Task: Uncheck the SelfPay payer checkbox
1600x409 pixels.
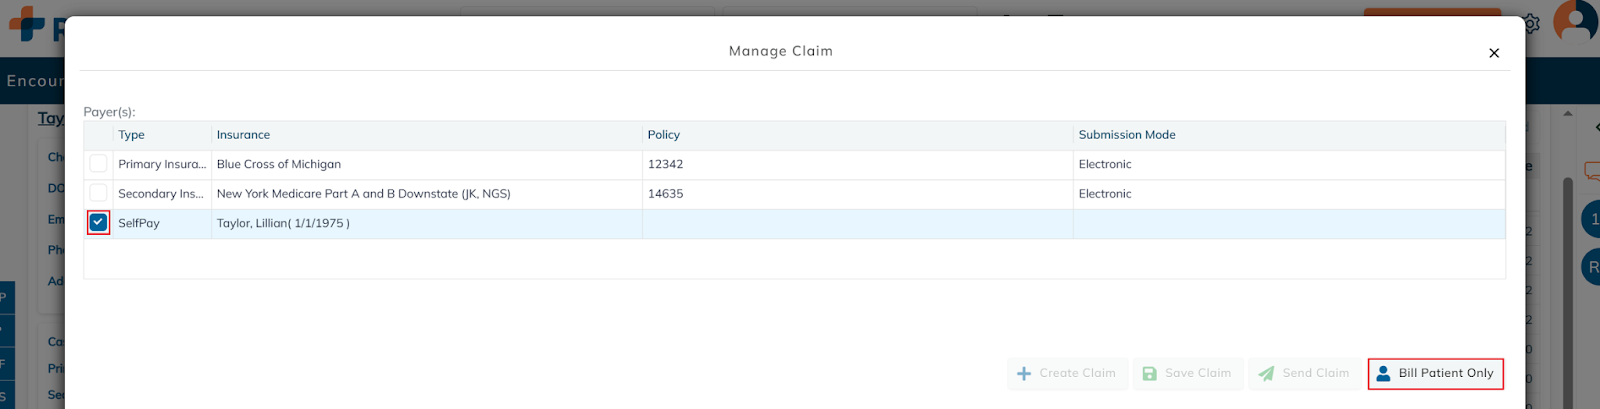Action: (98, 223)
